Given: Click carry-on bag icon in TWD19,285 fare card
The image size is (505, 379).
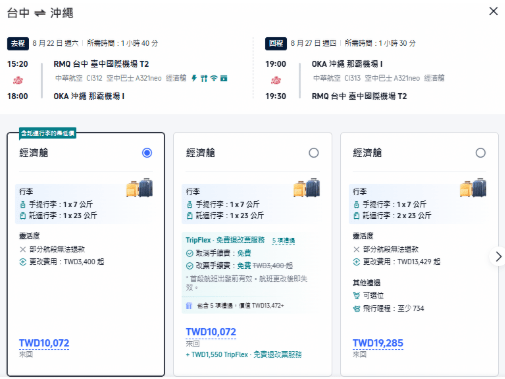Looking at the screenshot, I should [x=356, y=204].
